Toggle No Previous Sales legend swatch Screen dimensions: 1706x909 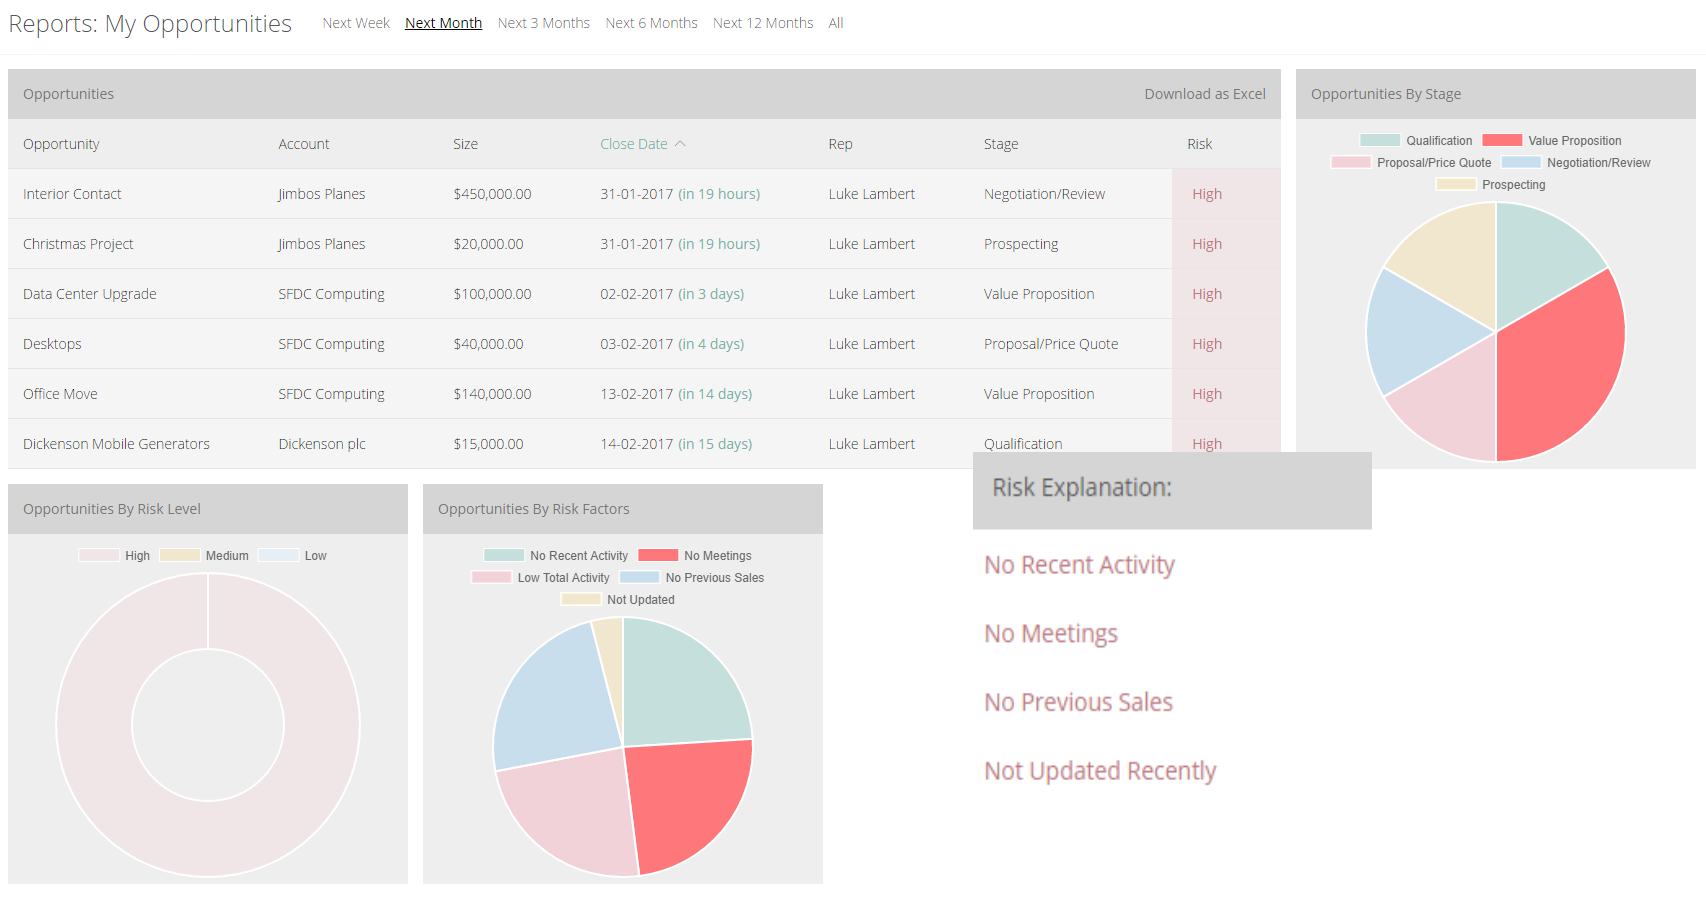[x=639, y=577]
